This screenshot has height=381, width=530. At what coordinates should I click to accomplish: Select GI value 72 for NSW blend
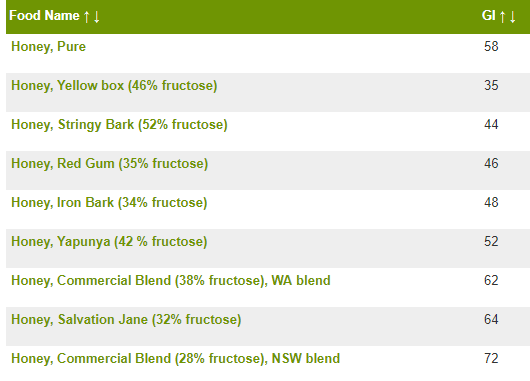(491, 358)
